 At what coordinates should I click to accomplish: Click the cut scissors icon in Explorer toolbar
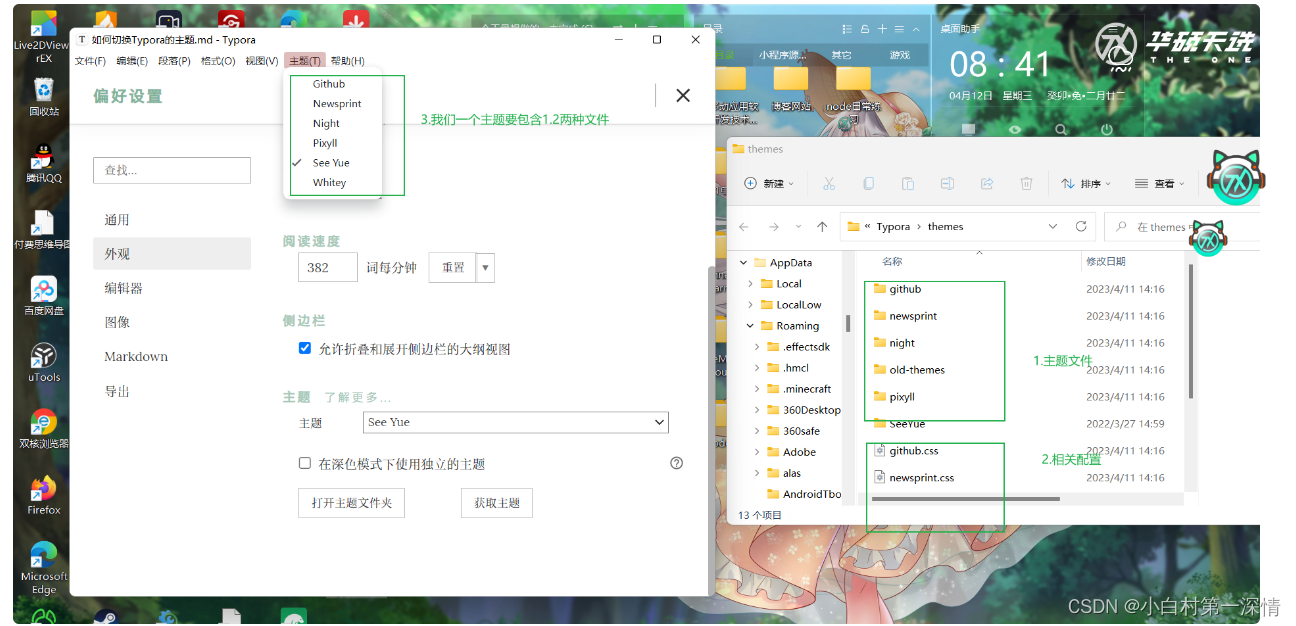click(x=829, y=184)
